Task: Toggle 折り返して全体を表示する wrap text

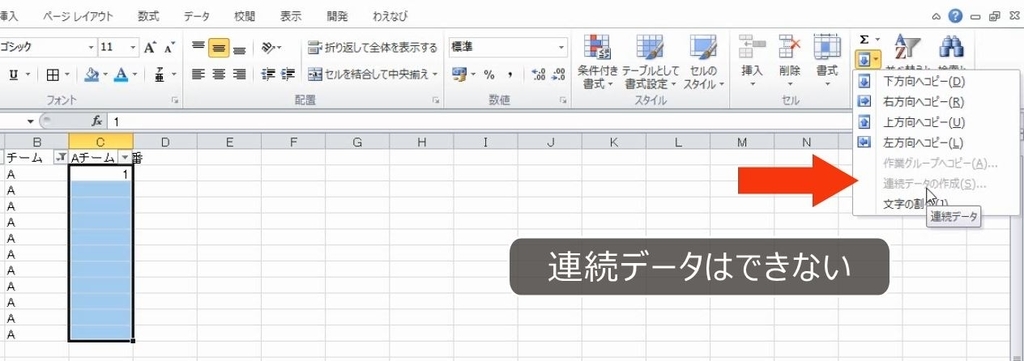Action: coord(372,48)
